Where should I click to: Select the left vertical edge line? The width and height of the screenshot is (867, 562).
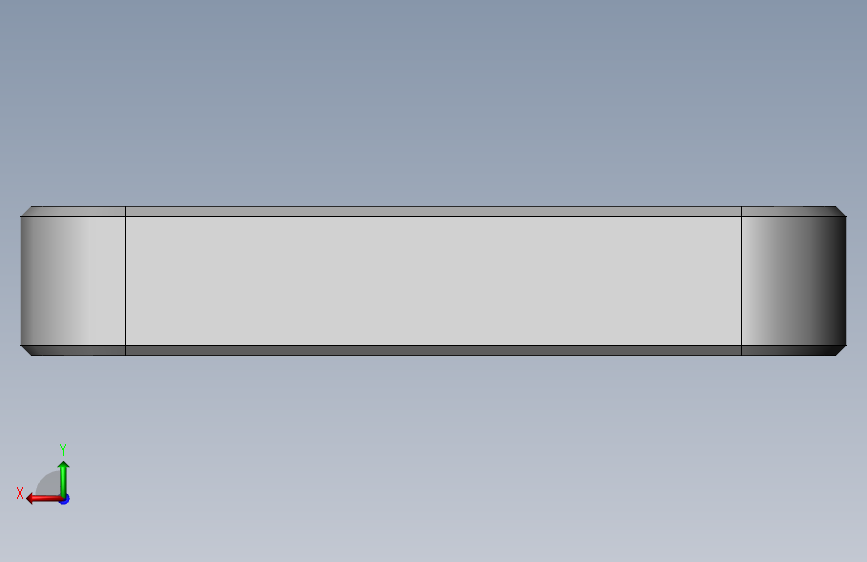126,281
